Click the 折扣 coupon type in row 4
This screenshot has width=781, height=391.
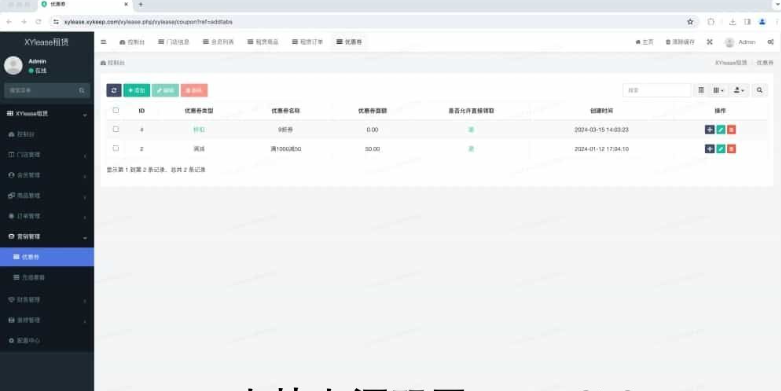199,130
